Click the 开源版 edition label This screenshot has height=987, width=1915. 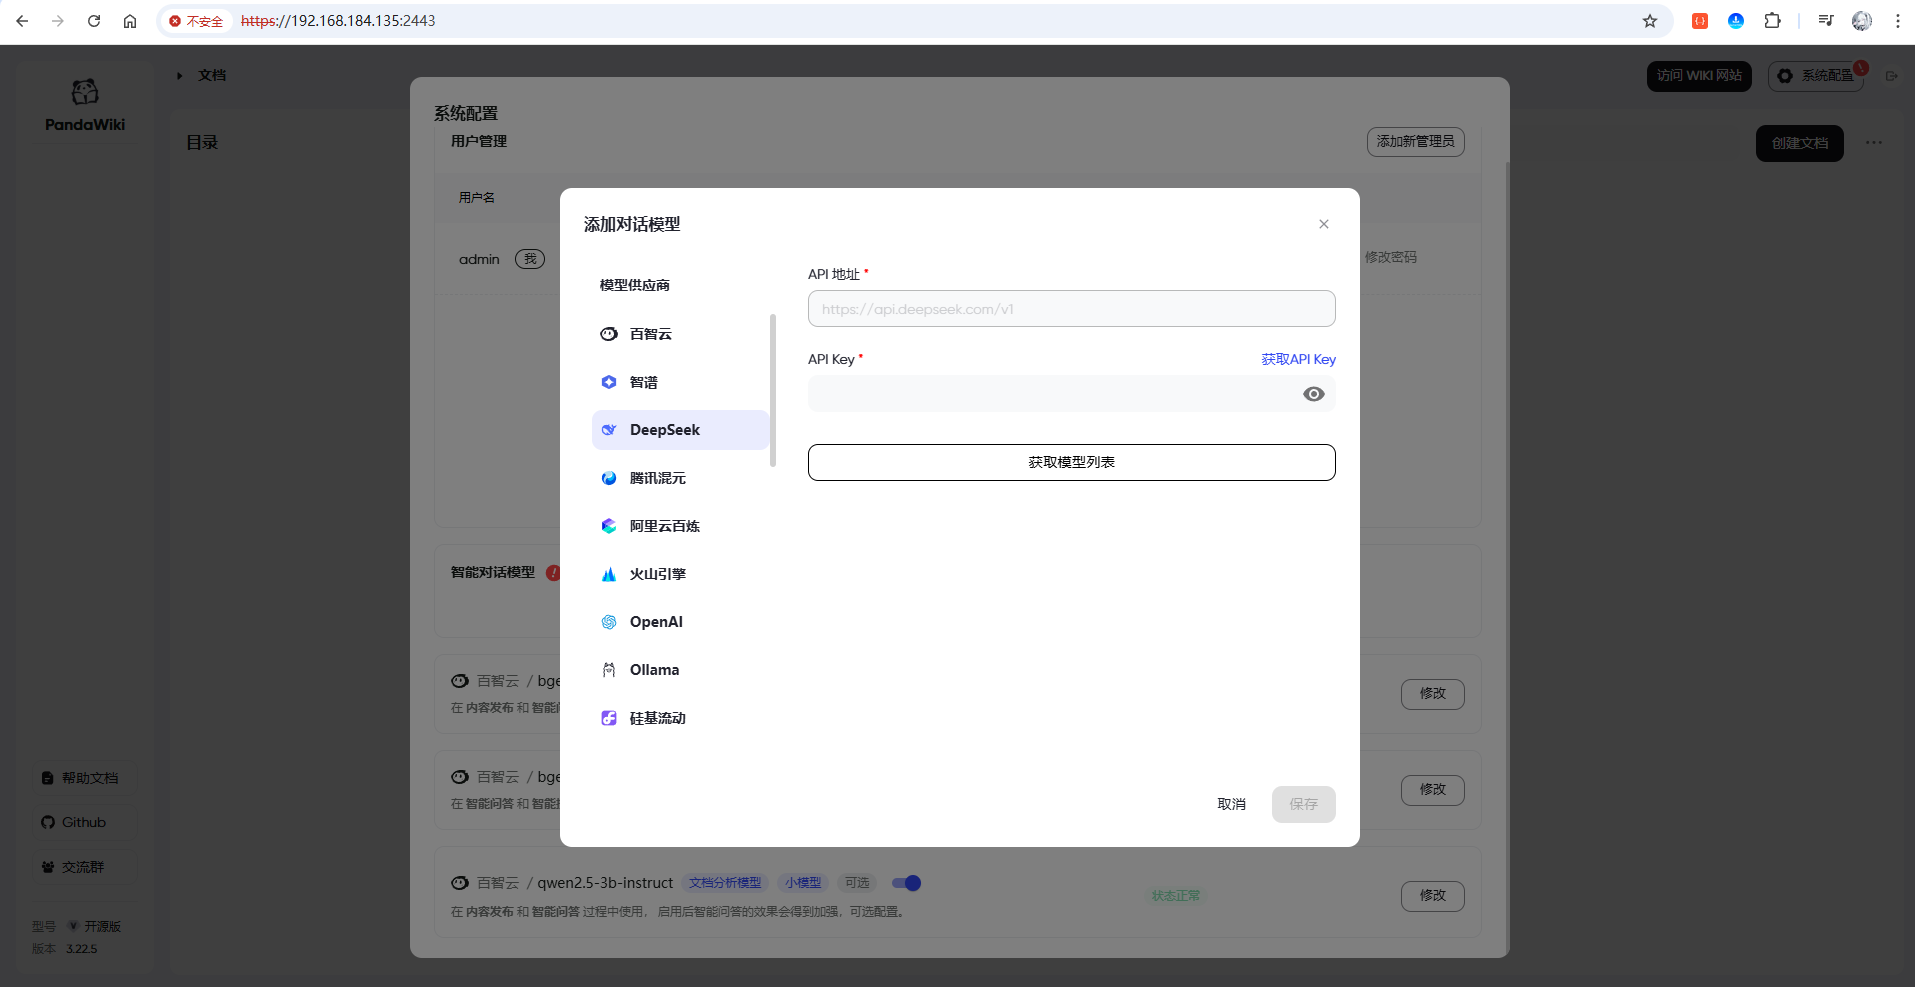coord(102,927)
